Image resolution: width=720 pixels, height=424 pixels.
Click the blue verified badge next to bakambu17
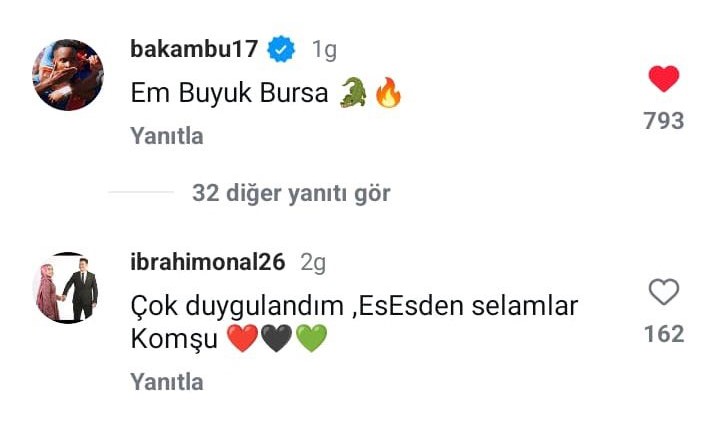281,49
